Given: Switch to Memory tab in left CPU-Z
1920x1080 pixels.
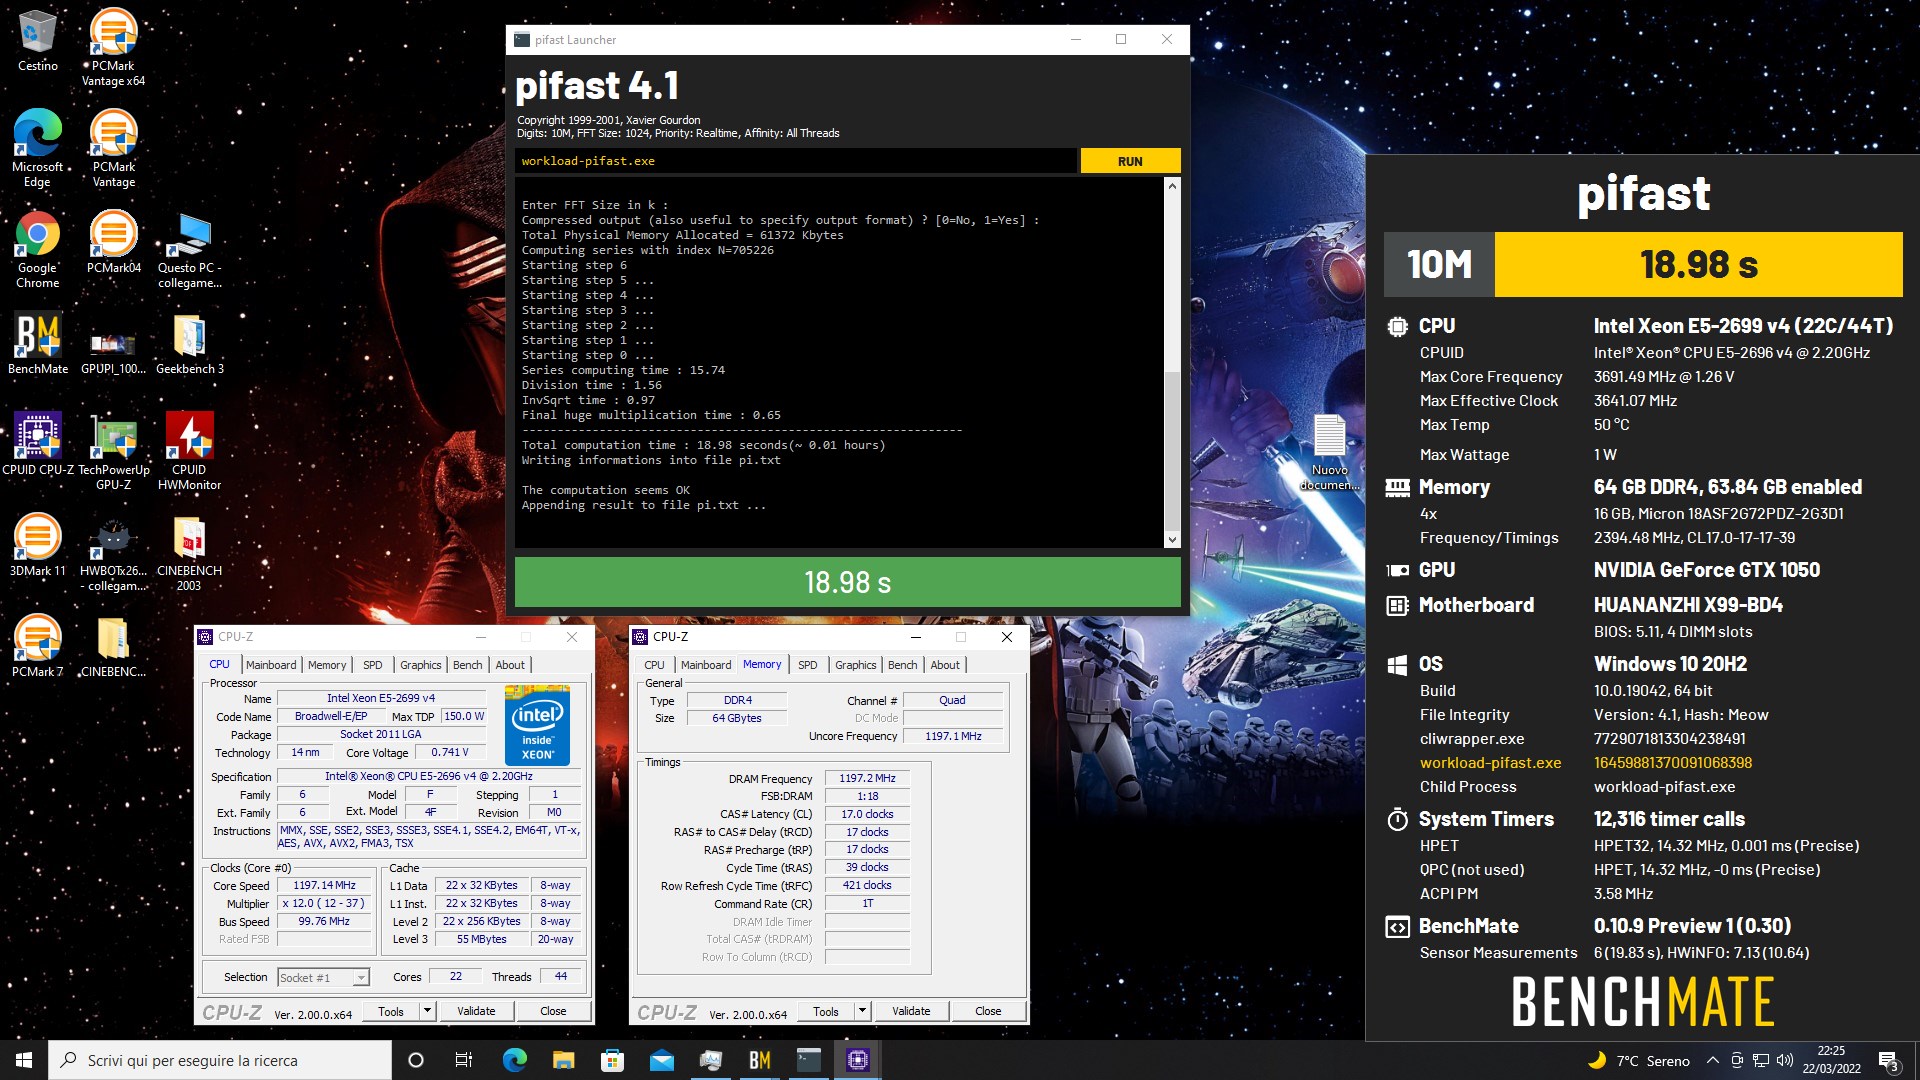Looking at the screenshot, I should [x=327, y=665].
